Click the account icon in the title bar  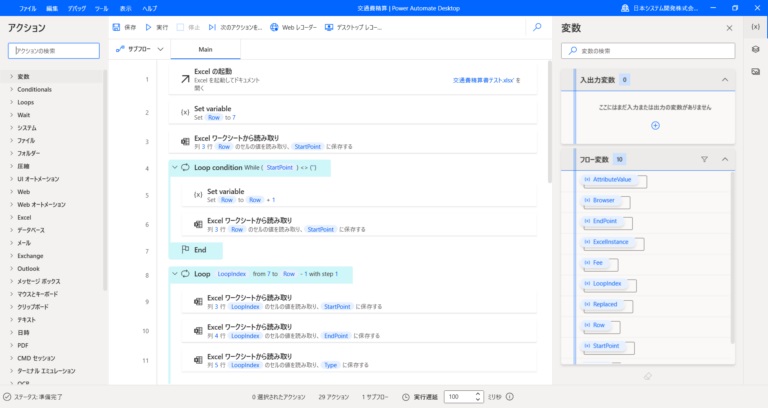[x=625, y=8]
